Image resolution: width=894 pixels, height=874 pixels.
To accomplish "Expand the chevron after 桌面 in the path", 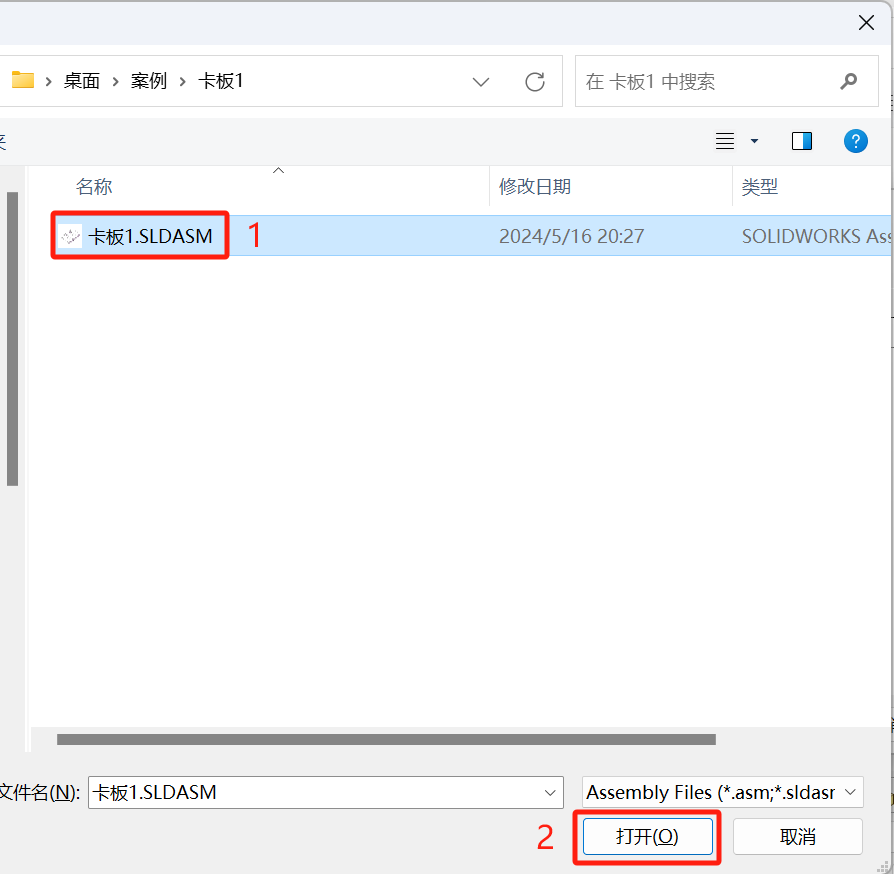I will click(116, 82).
